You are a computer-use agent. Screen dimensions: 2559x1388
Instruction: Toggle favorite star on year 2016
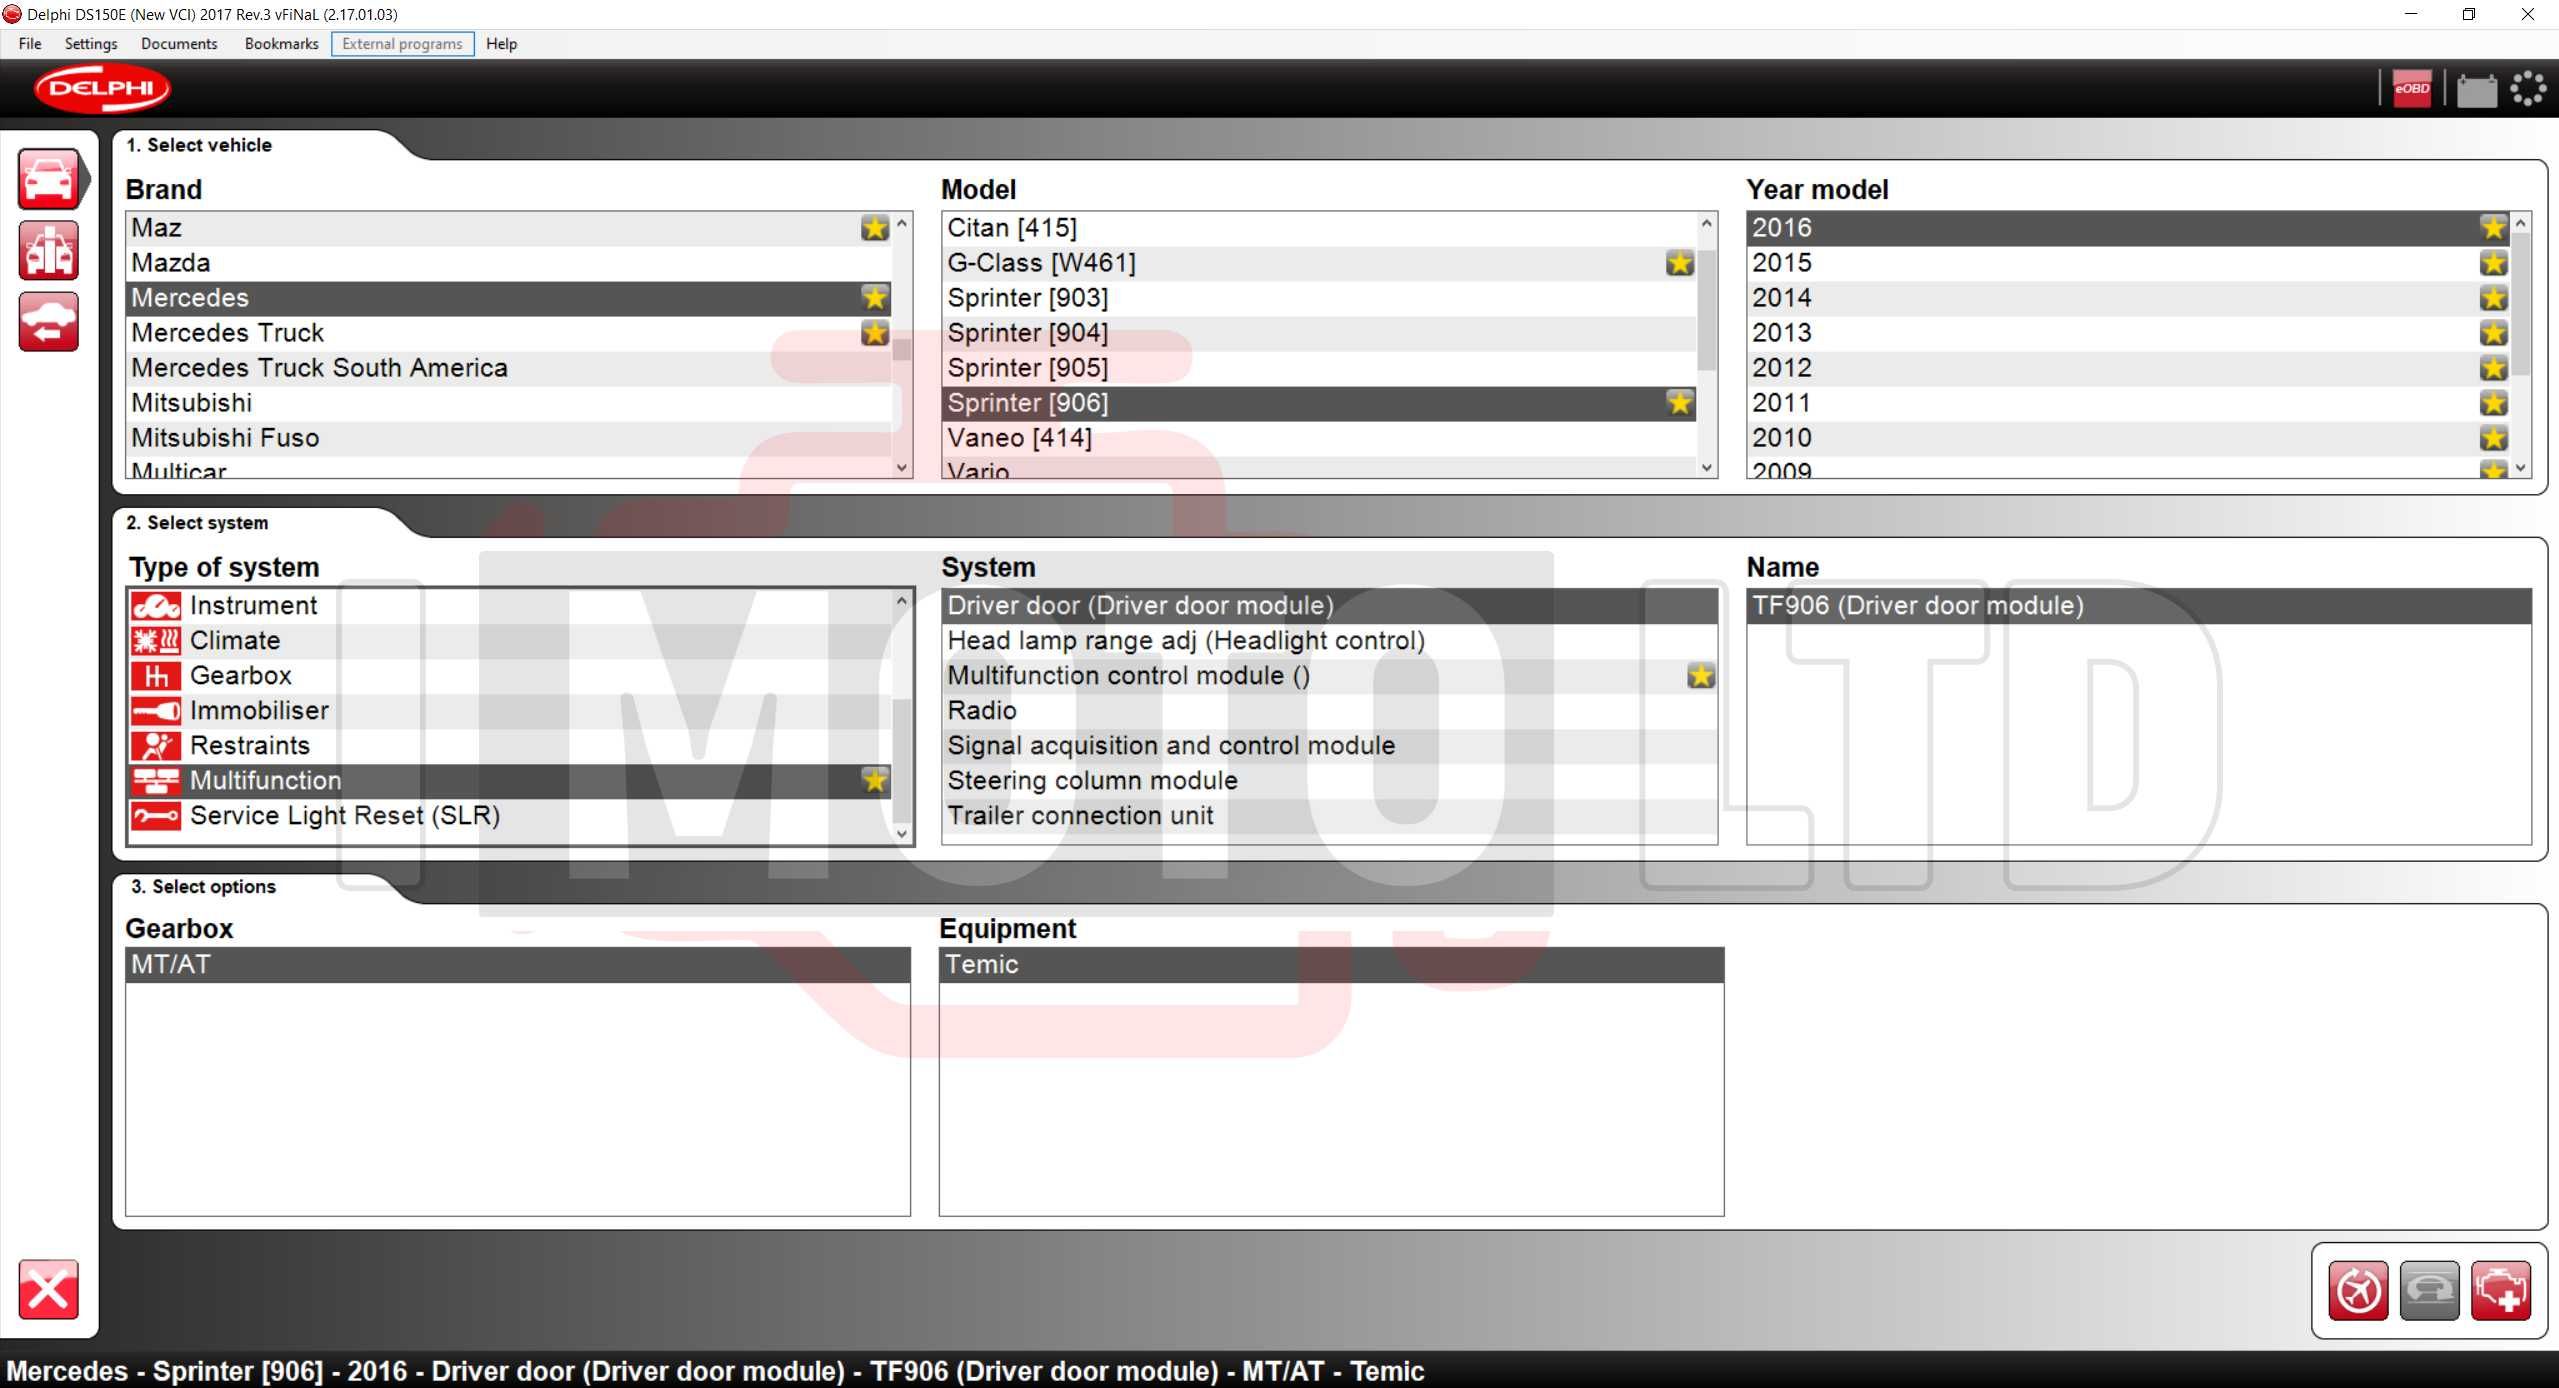pos(2493,228)
